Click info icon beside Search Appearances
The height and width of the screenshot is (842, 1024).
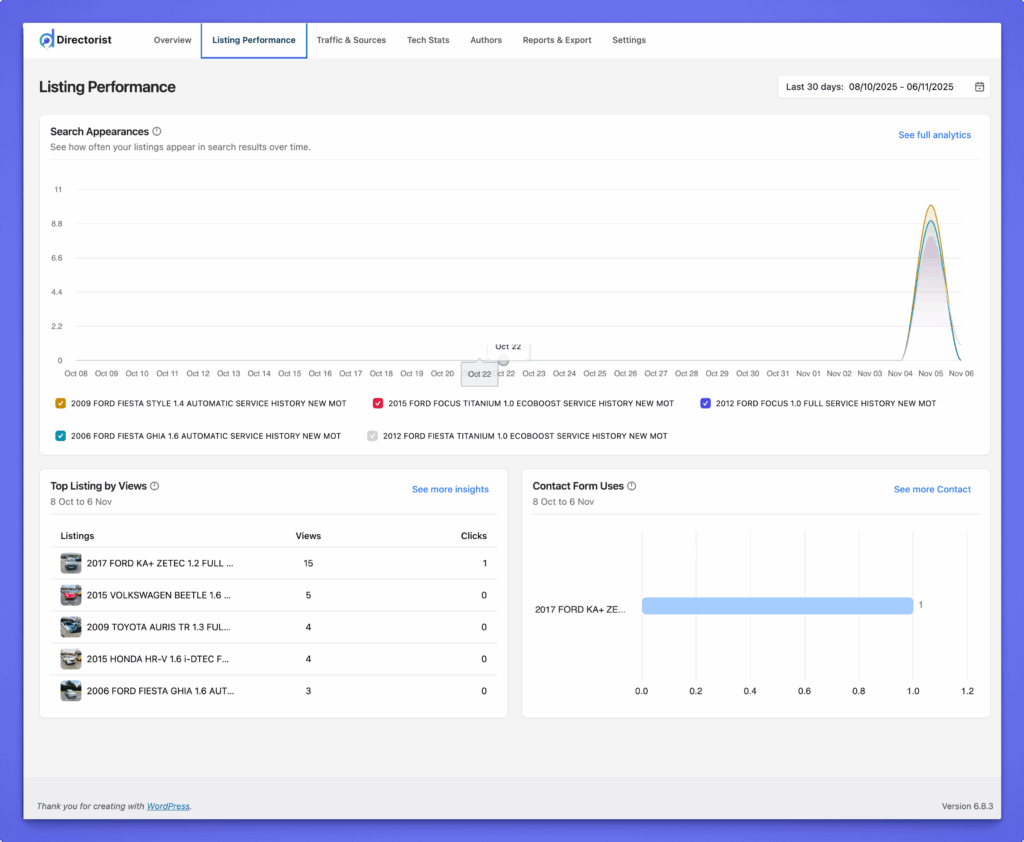(157, 132)
